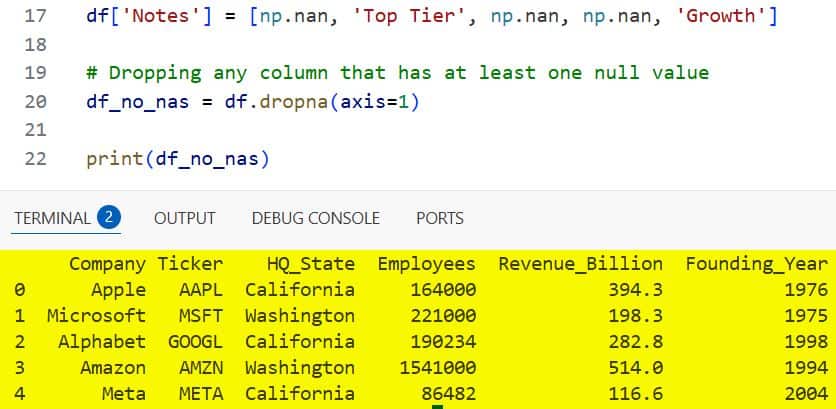The image size is (836, 409).
Task: Click revenue value 116.6
Action: pyautogui.click(x=636, y=394)
